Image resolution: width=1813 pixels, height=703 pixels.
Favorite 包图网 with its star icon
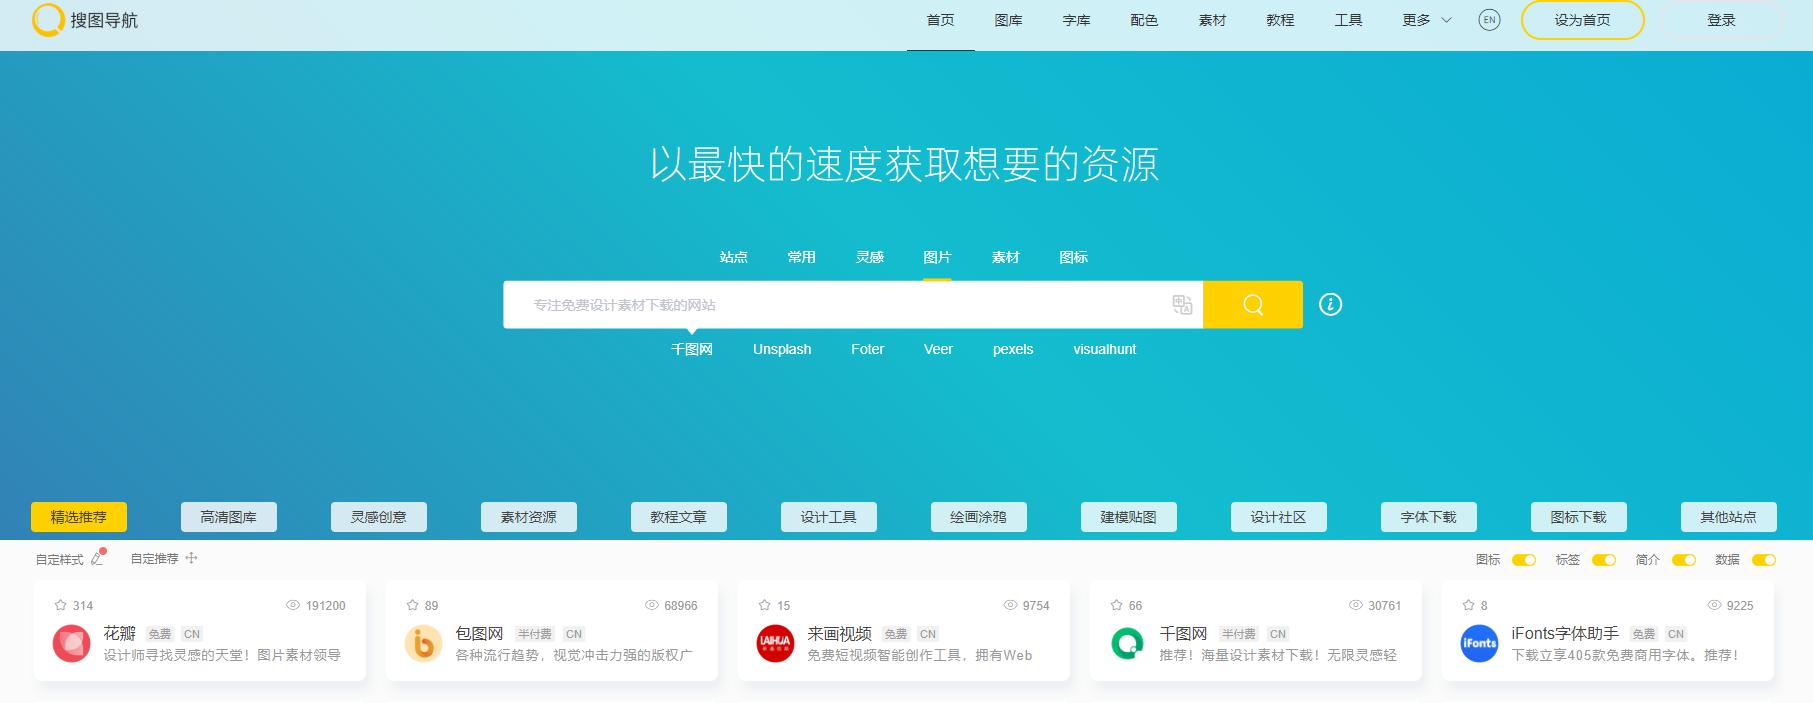[413, 605]
